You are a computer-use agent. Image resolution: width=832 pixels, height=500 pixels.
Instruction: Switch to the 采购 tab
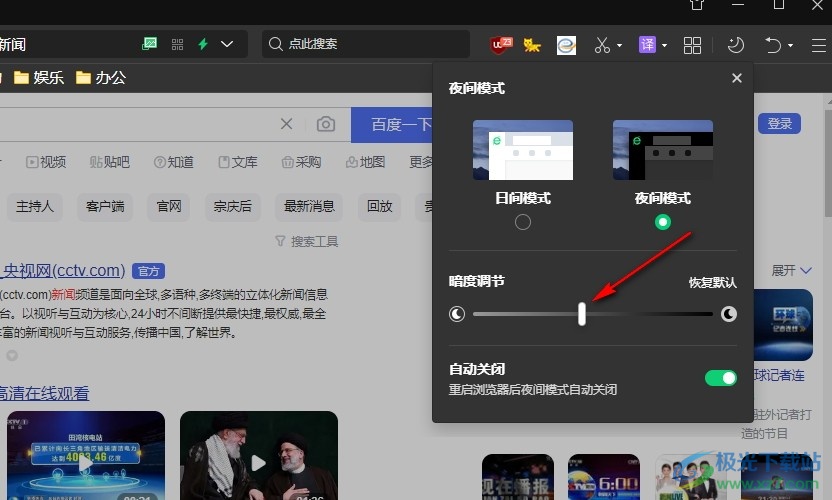click(301, 162)
